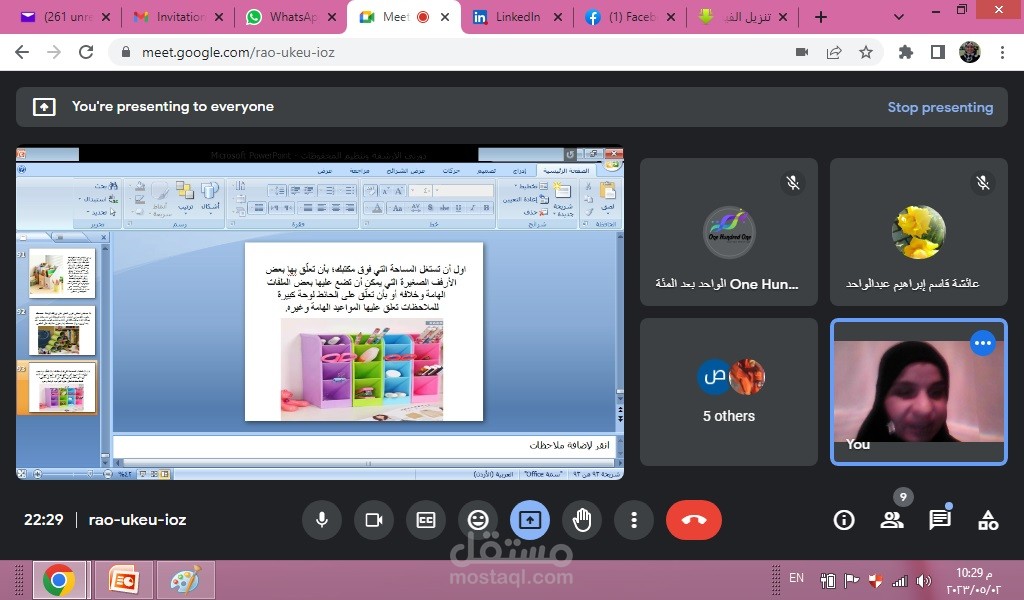Screen dimensions: 1024x600
Task: View site info via the lock icon
Action: [x=126, y=52]
